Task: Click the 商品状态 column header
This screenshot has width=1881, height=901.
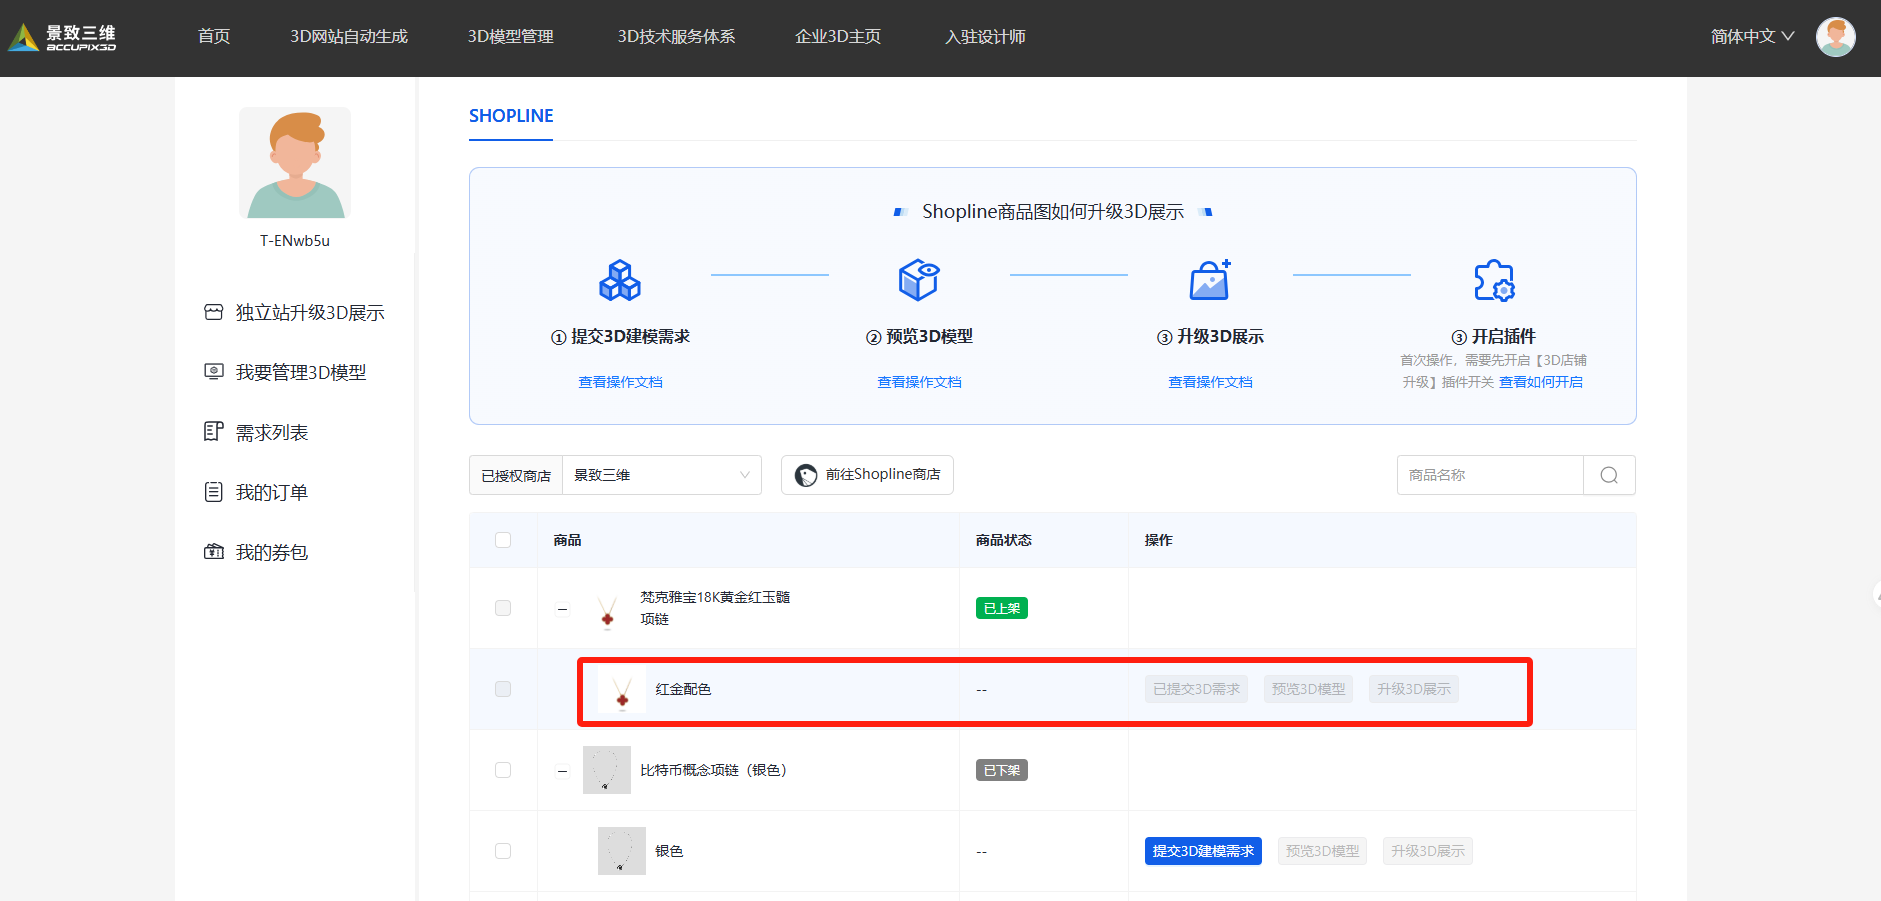Action: point(1004,540)
